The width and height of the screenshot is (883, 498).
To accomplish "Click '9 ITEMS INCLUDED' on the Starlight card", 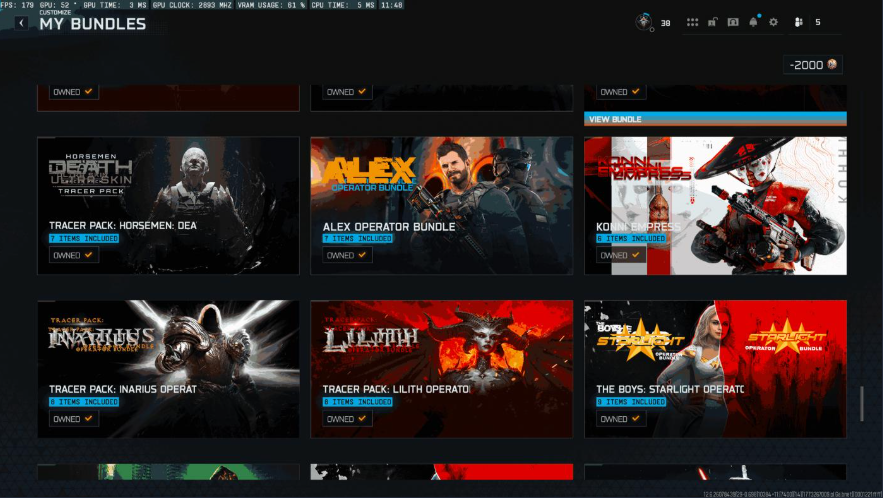I will tap(631, 402).
